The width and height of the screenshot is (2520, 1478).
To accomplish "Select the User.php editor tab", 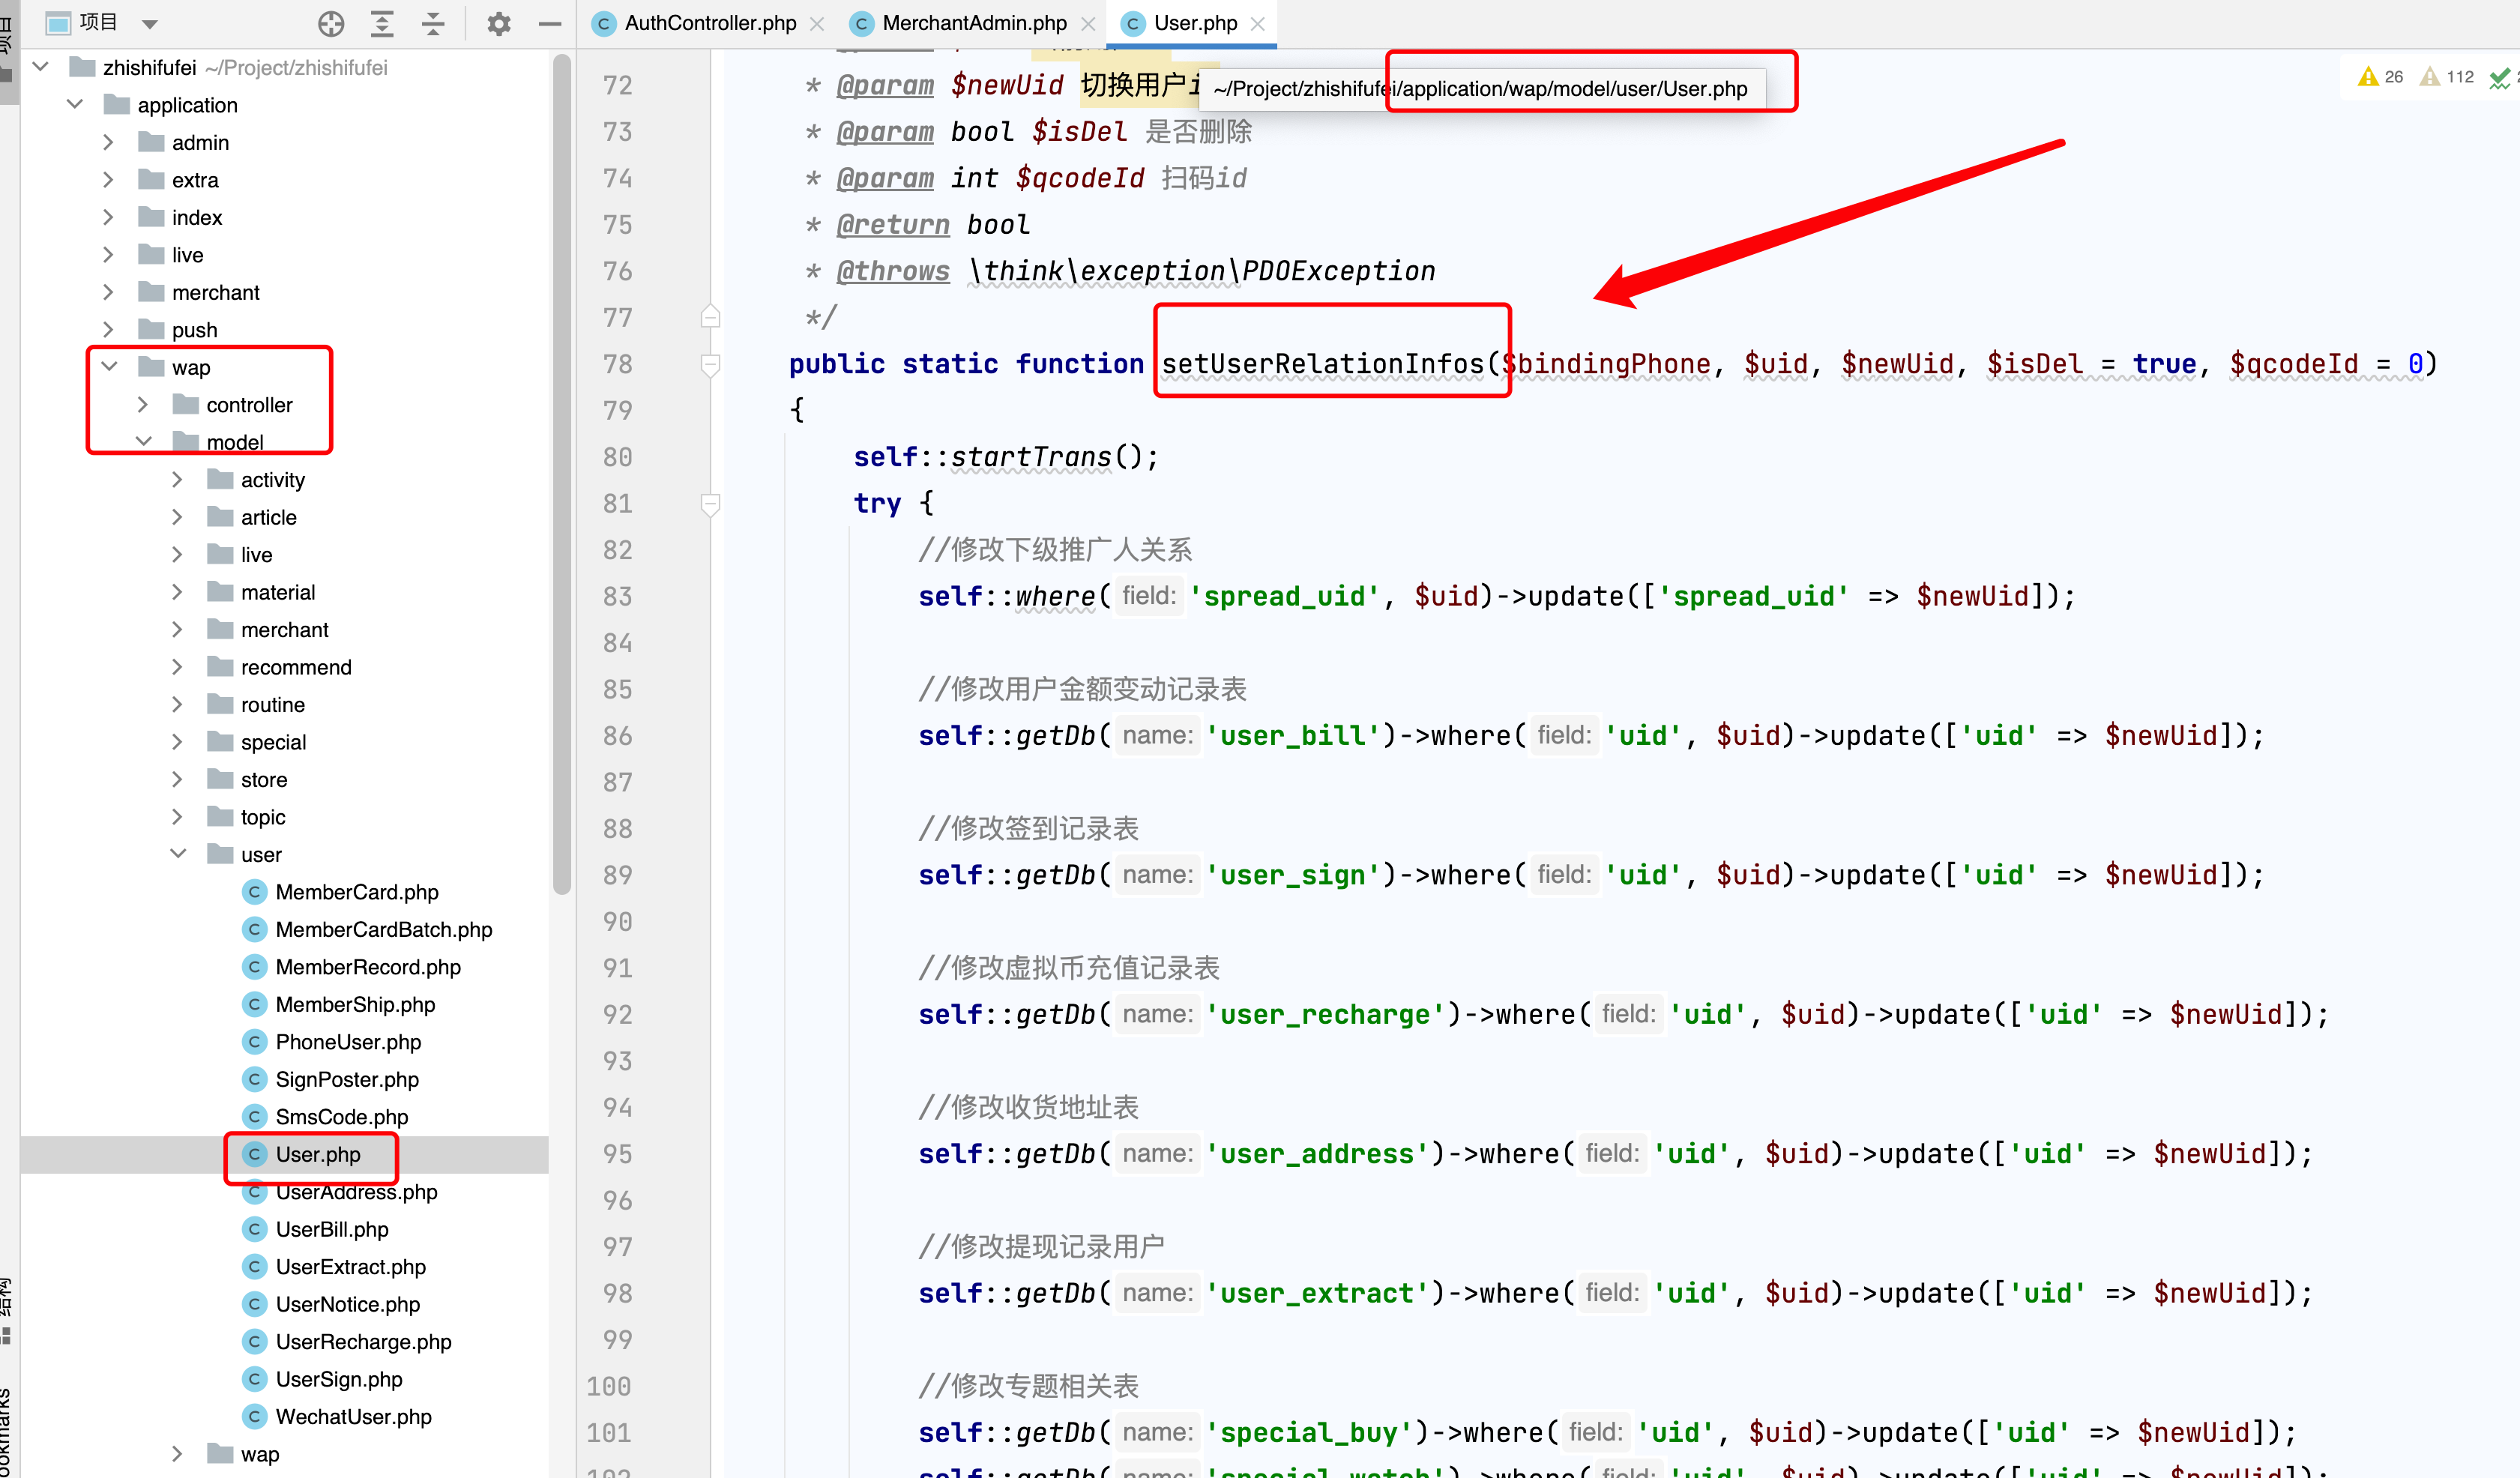I will tap(1195, 23).
